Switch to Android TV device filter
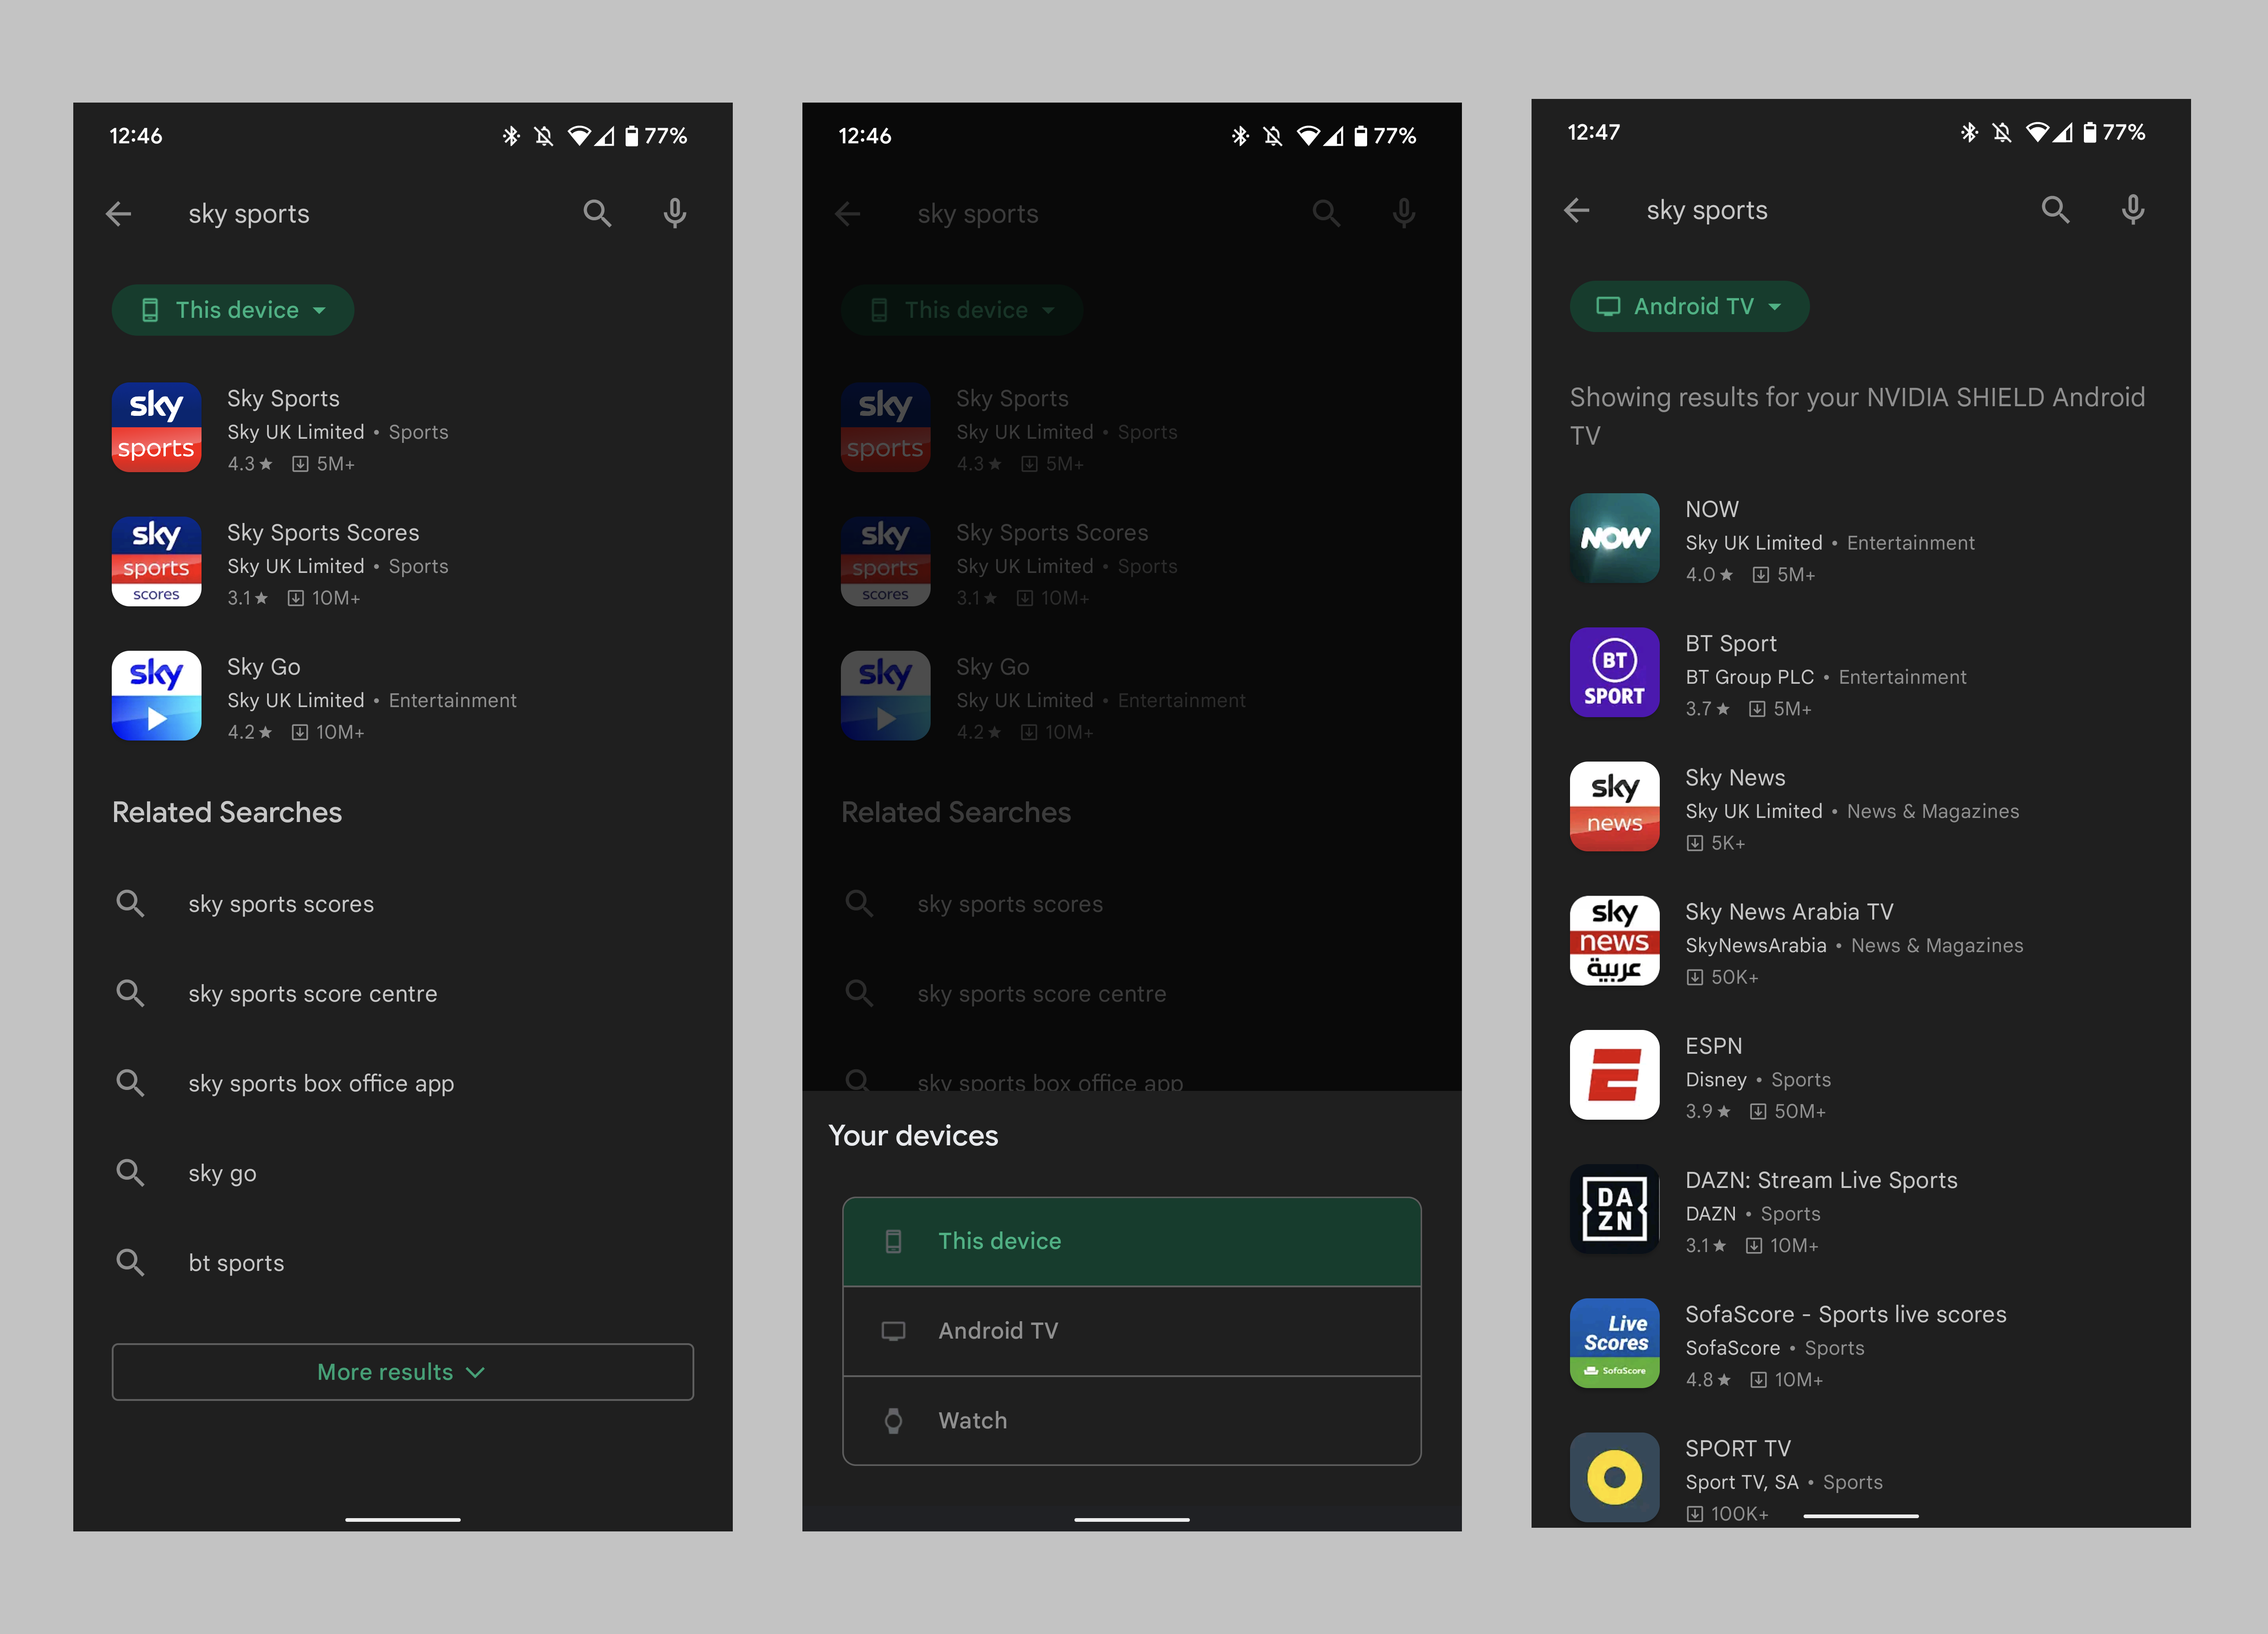 [1134, 1329]
